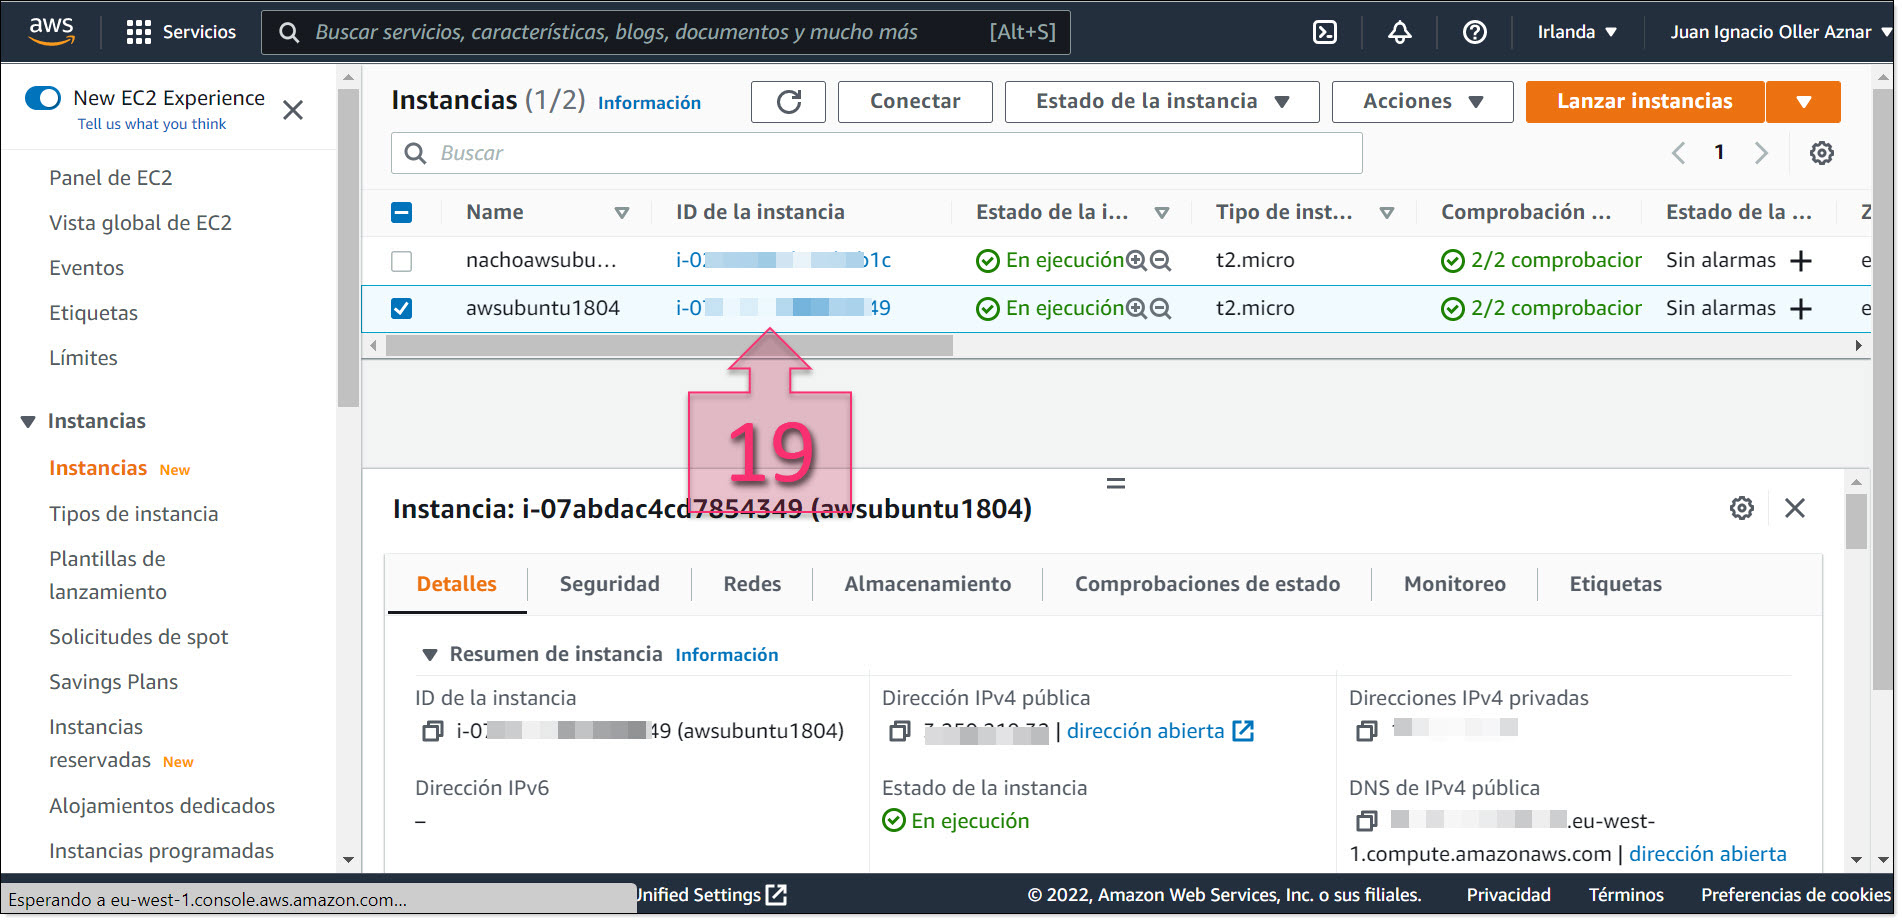Check the nachoawsubu instance checkbox

tap(401, 260)
